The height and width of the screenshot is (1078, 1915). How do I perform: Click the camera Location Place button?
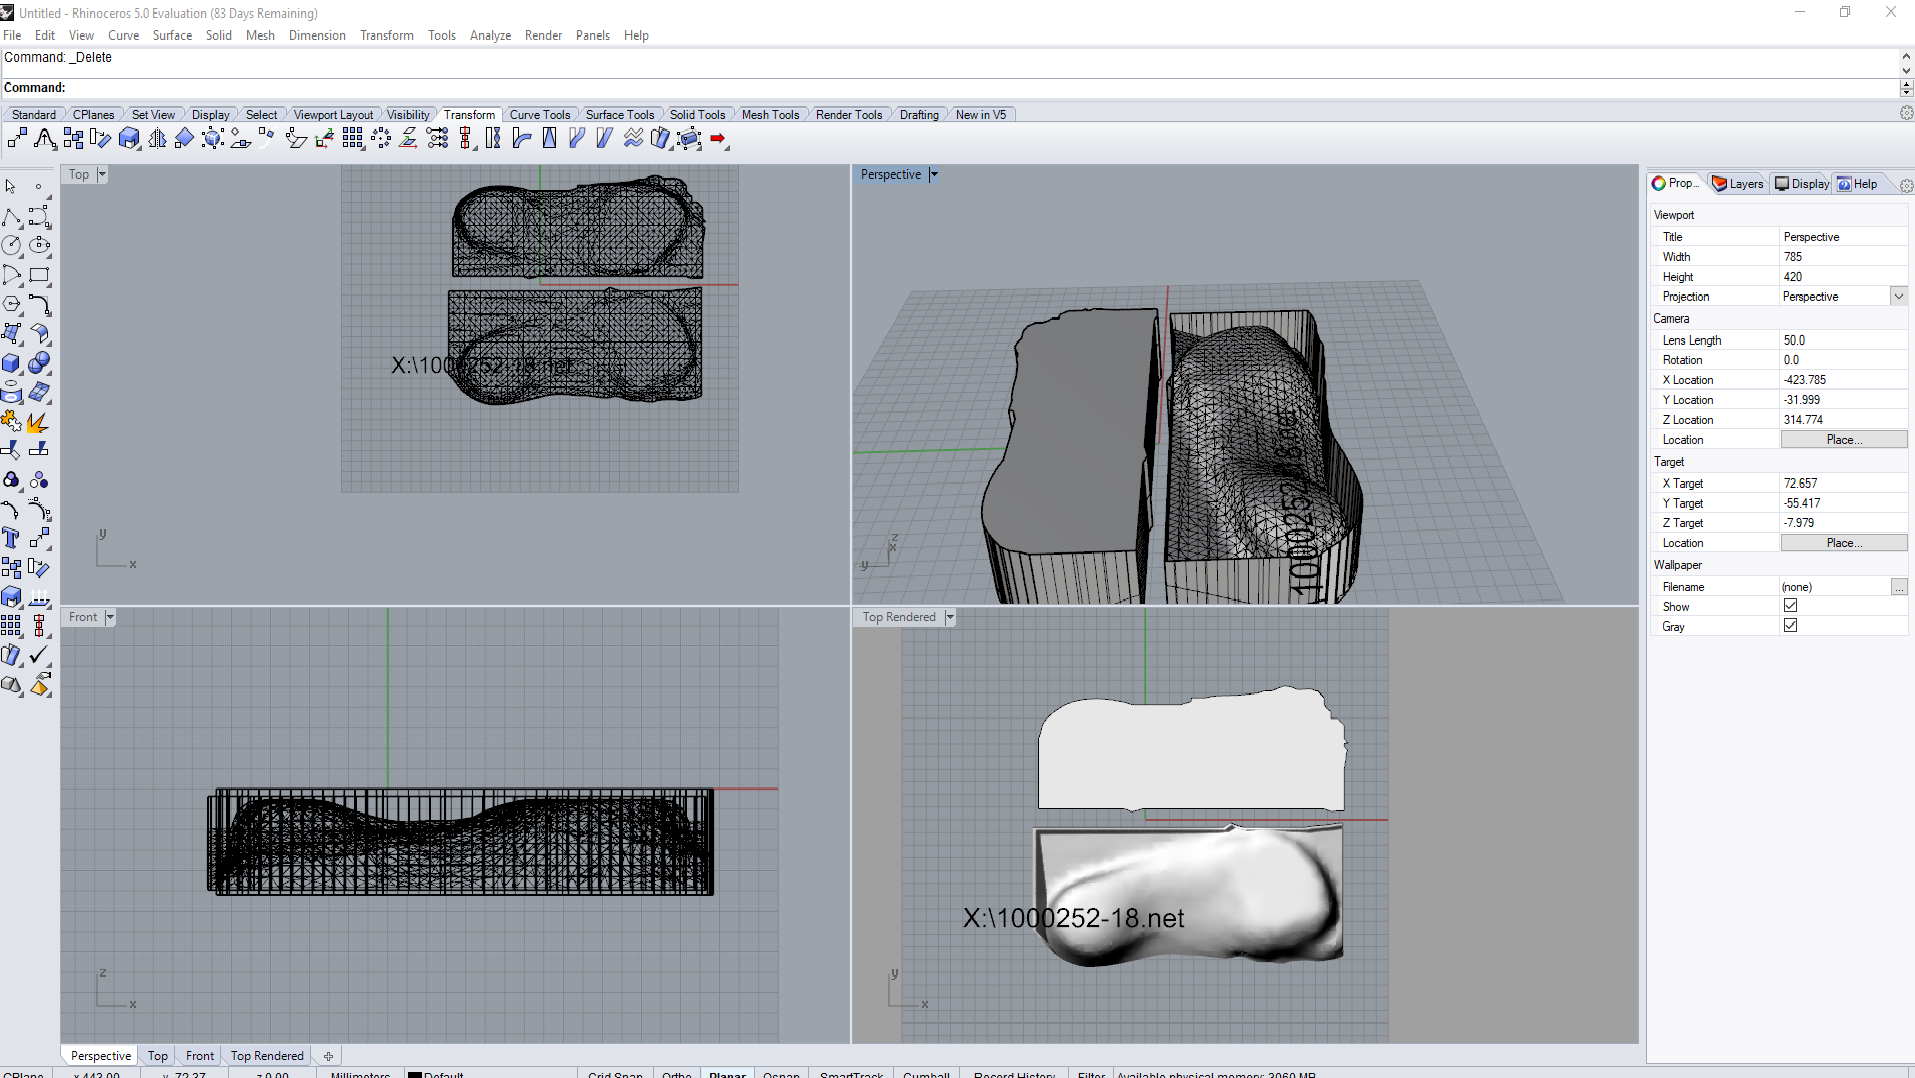tap(1843, 440)
